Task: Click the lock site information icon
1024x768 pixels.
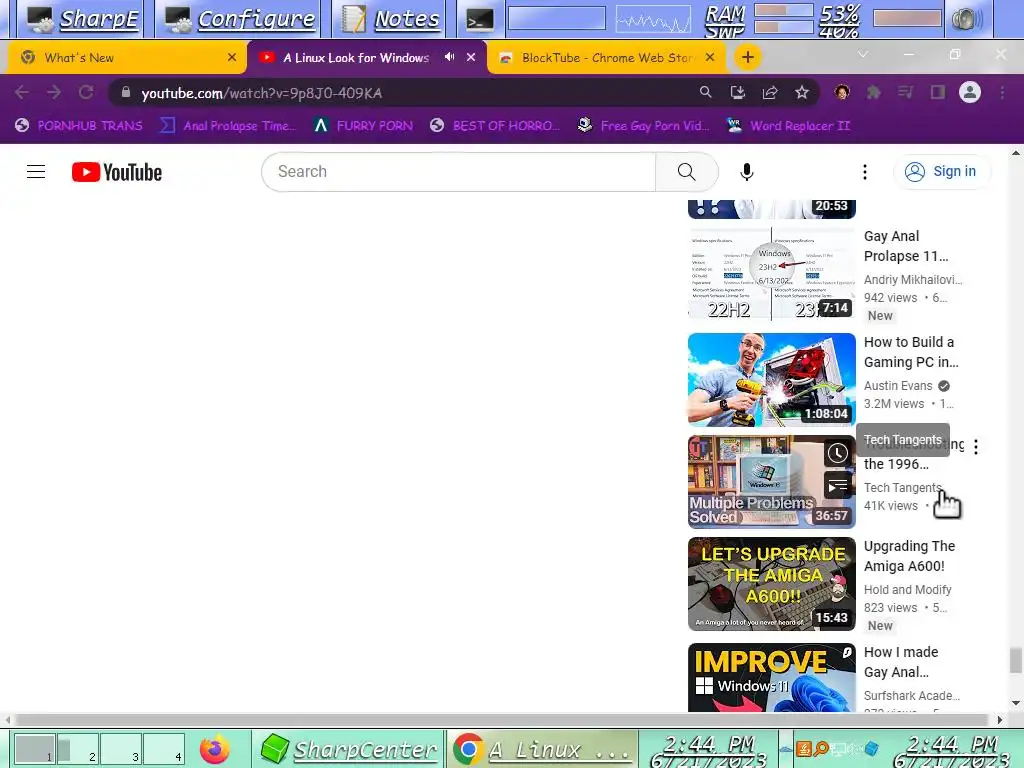Action: (x=126, y=92)
